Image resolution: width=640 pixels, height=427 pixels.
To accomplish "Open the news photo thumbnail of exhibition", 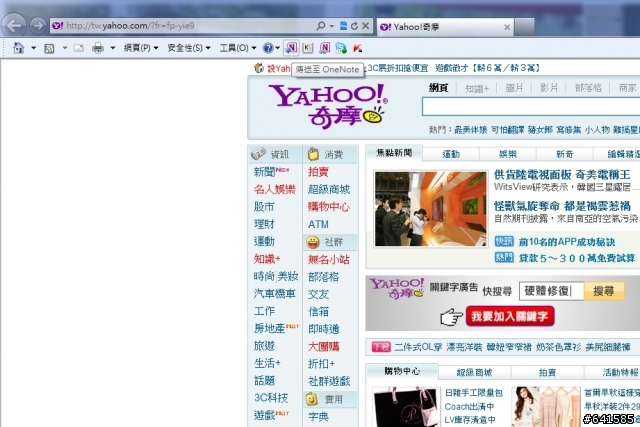I will pos(431,209).
